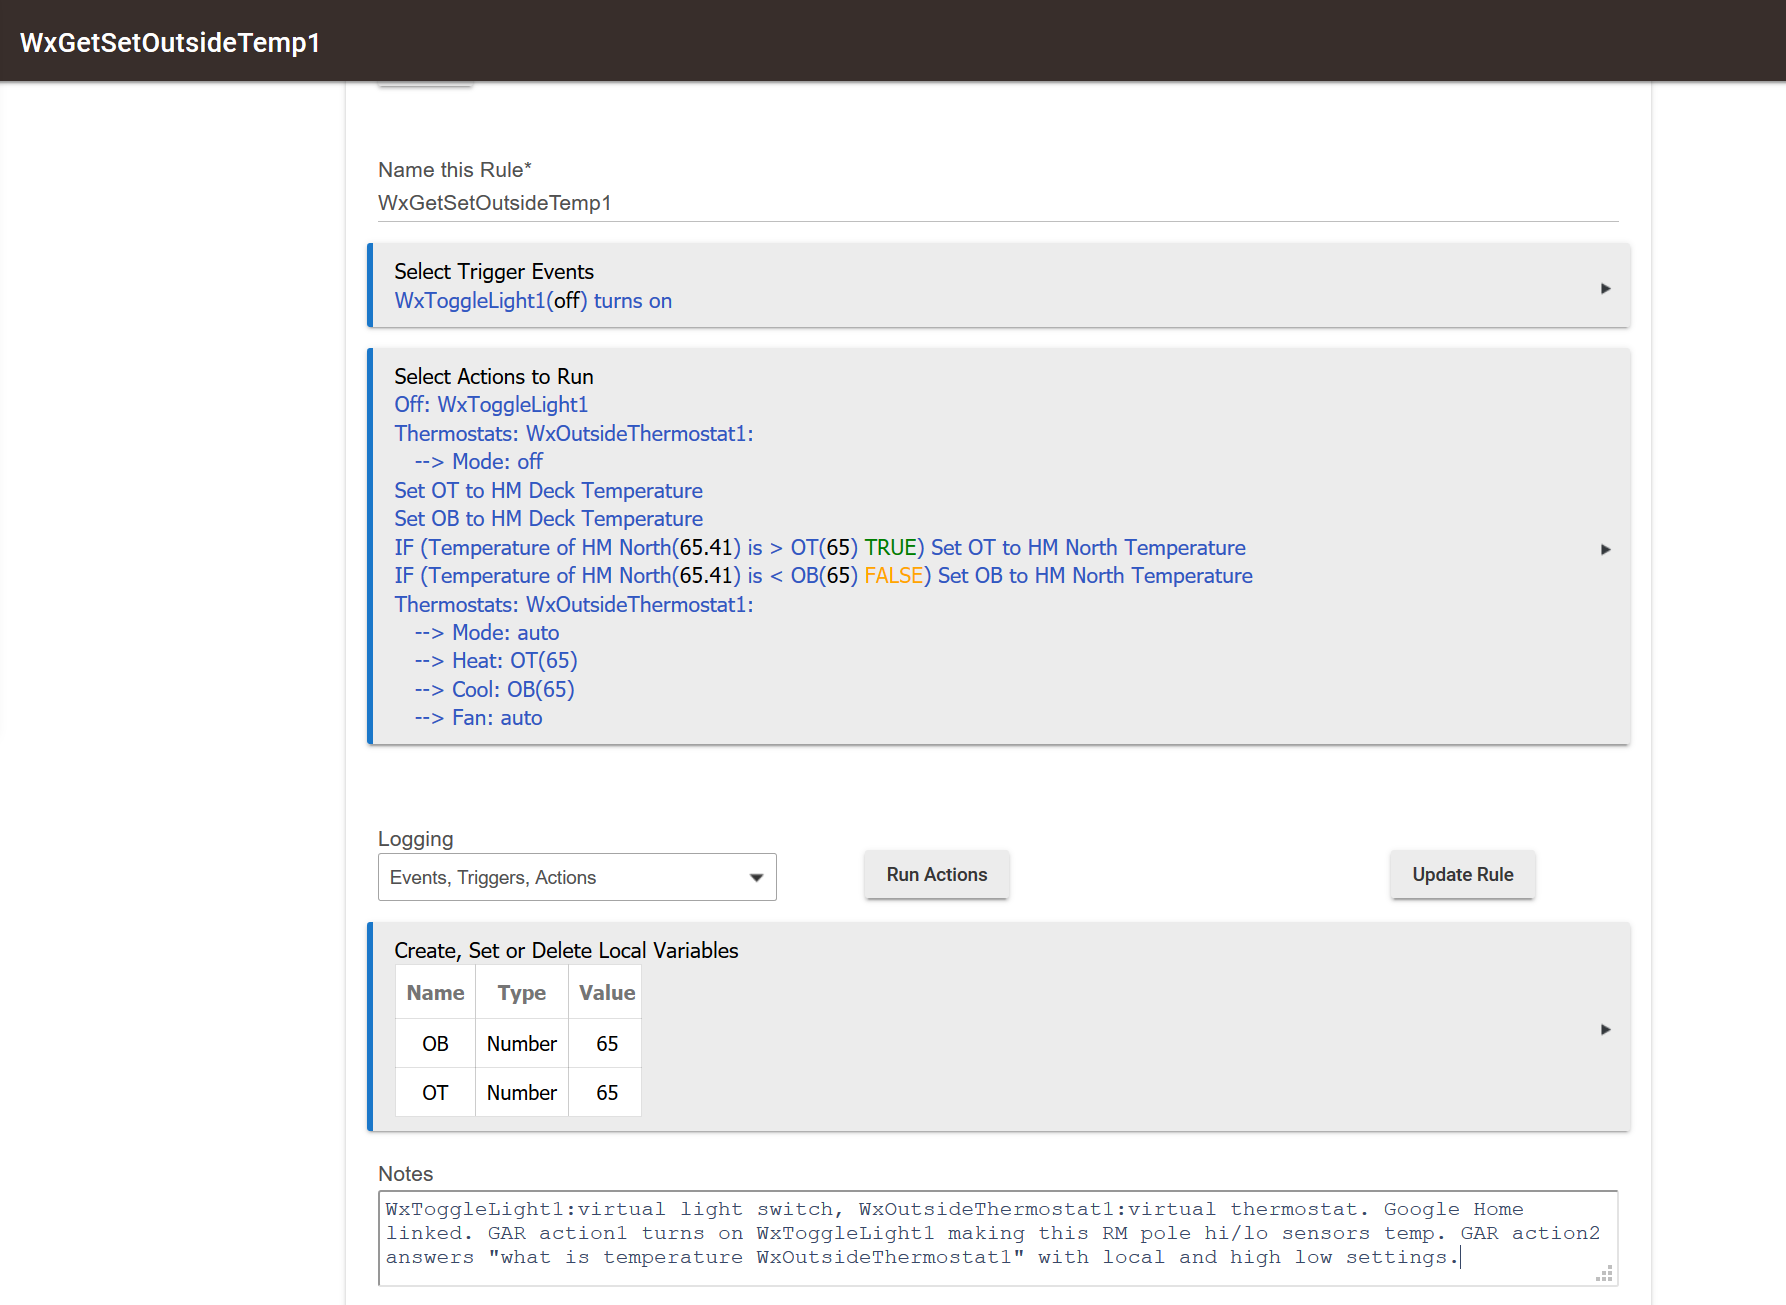The width and height of the screenshot is (1786, 1305).
Task: Click '--> Fan: auto' line
Action: point(479,718)
